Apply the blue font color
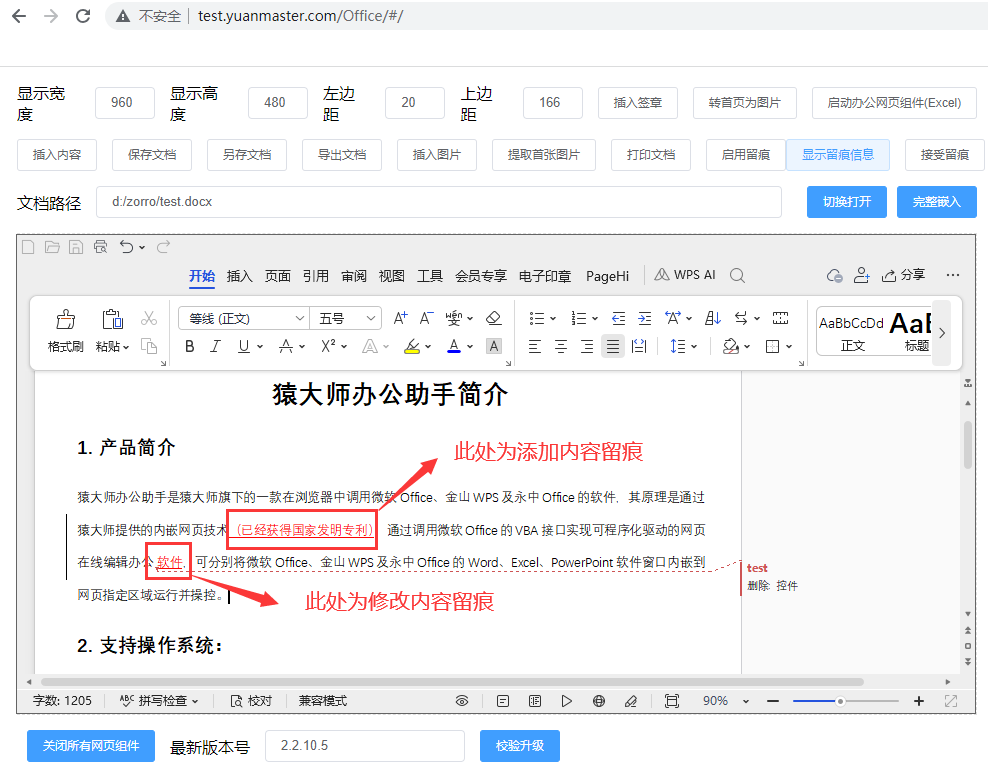This screenshot has width=988, height=770. coord(454,346)
